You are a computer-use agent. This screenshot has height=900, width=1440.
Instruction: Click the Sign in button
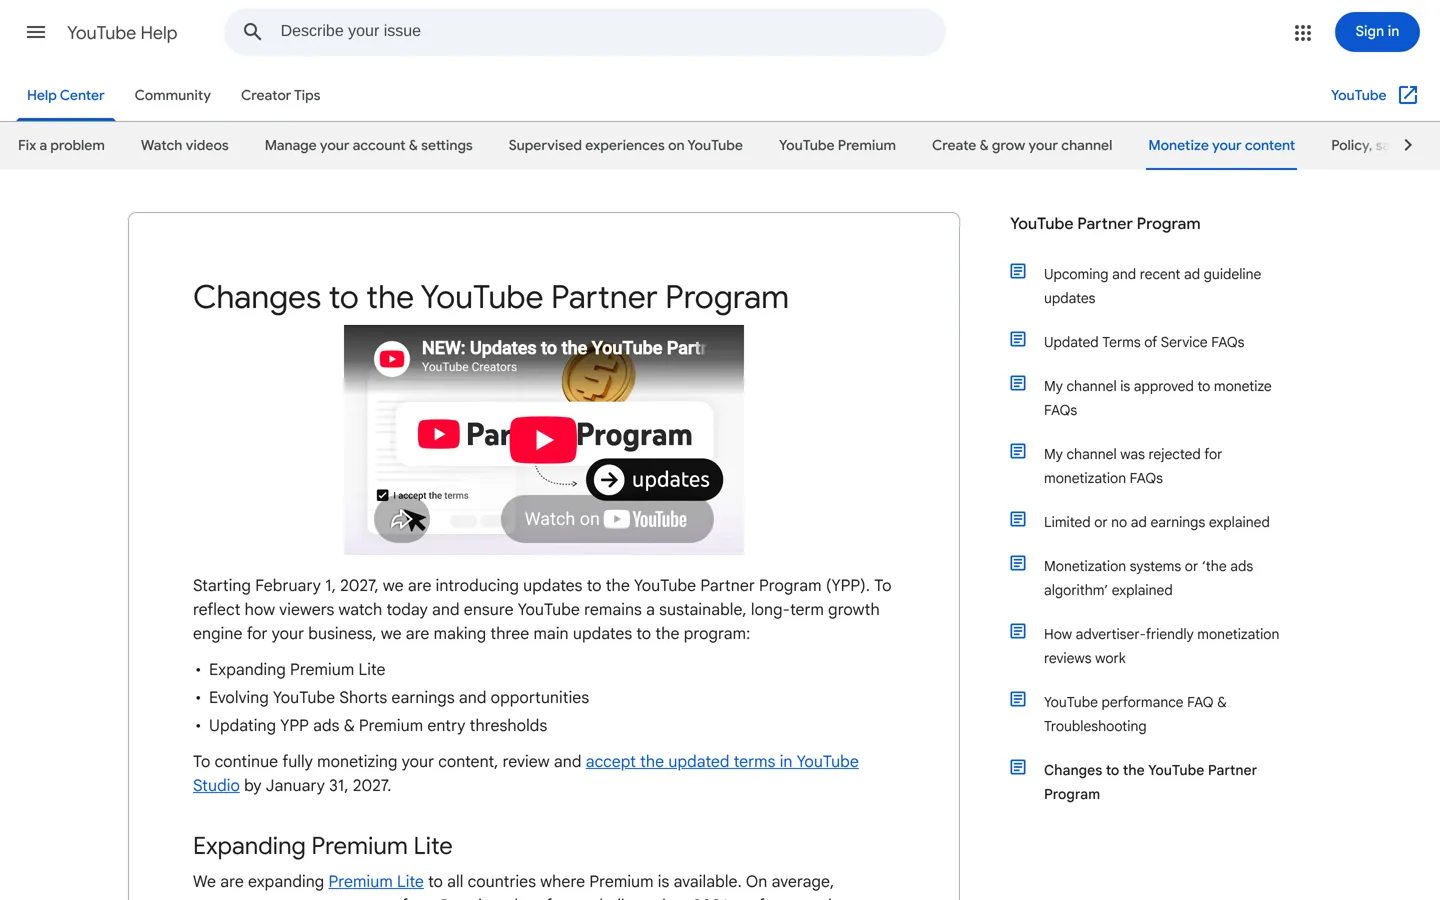tap(1377, 32)
